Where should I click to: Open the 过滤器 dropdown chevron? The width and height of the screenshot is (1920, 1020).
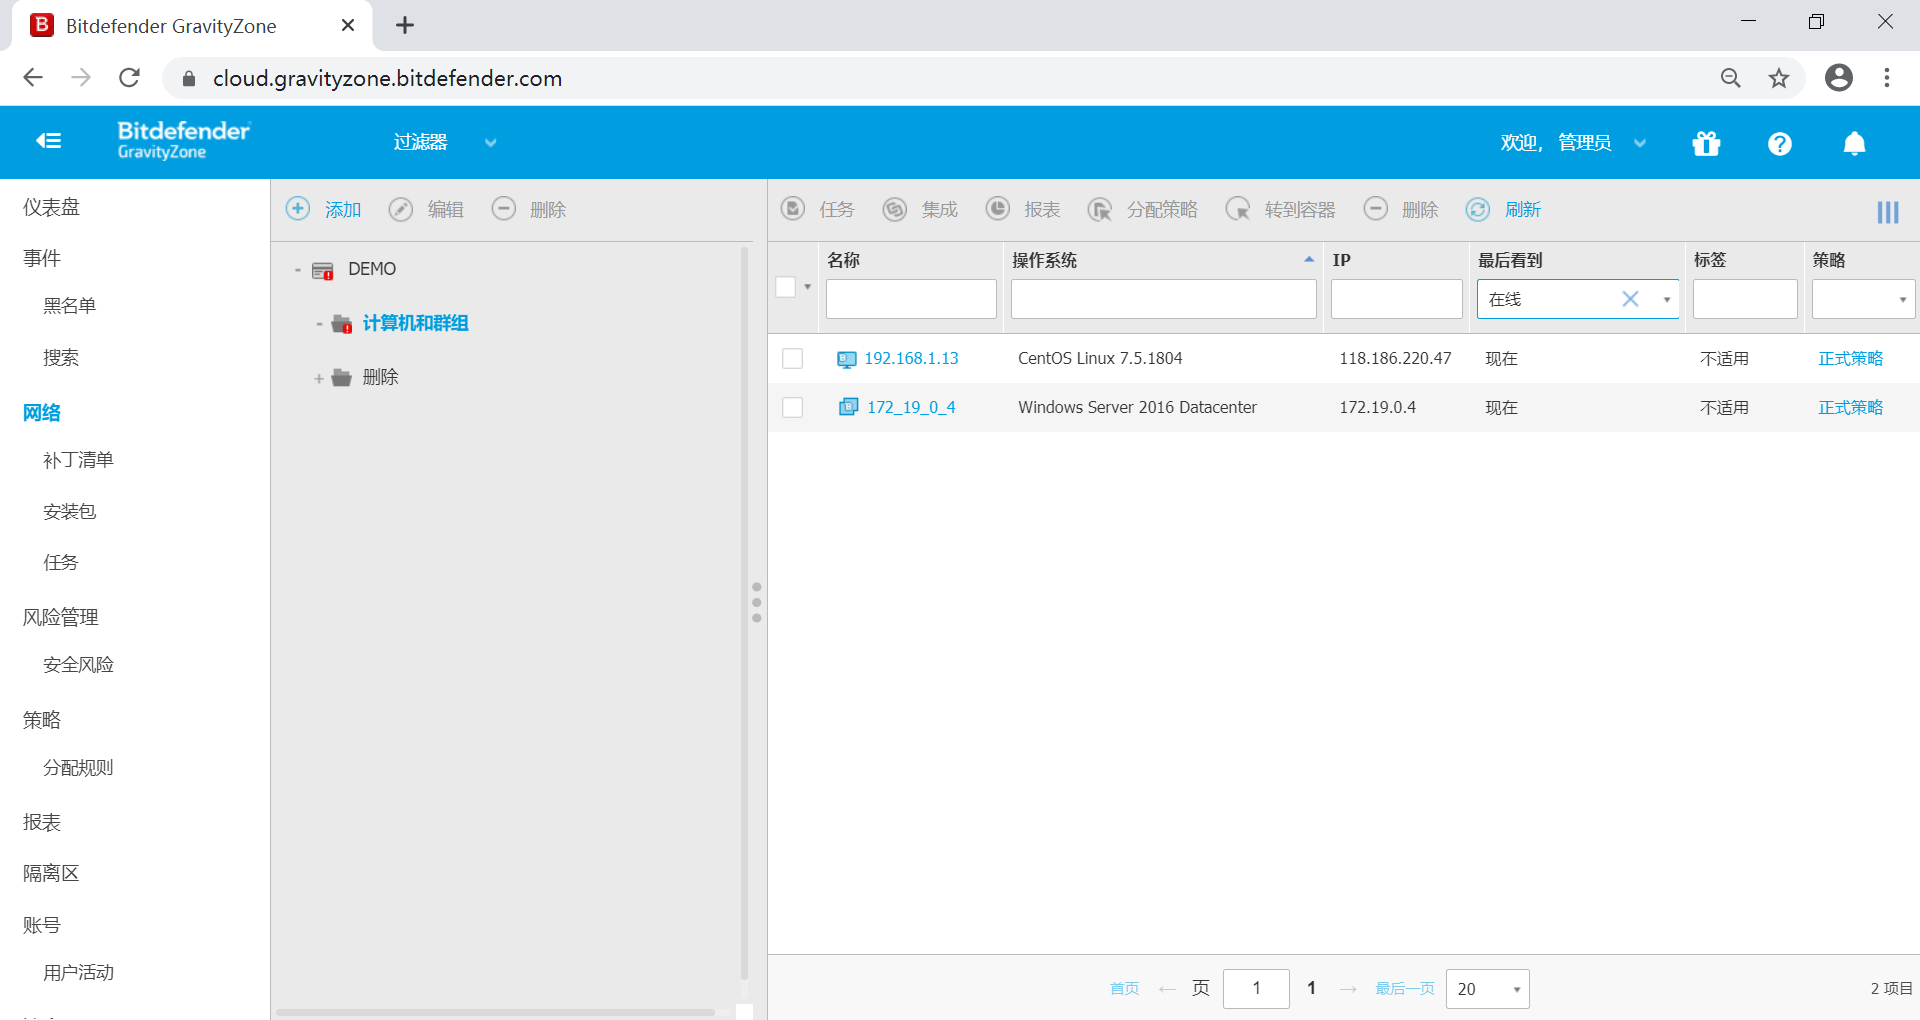click(491, 143)
